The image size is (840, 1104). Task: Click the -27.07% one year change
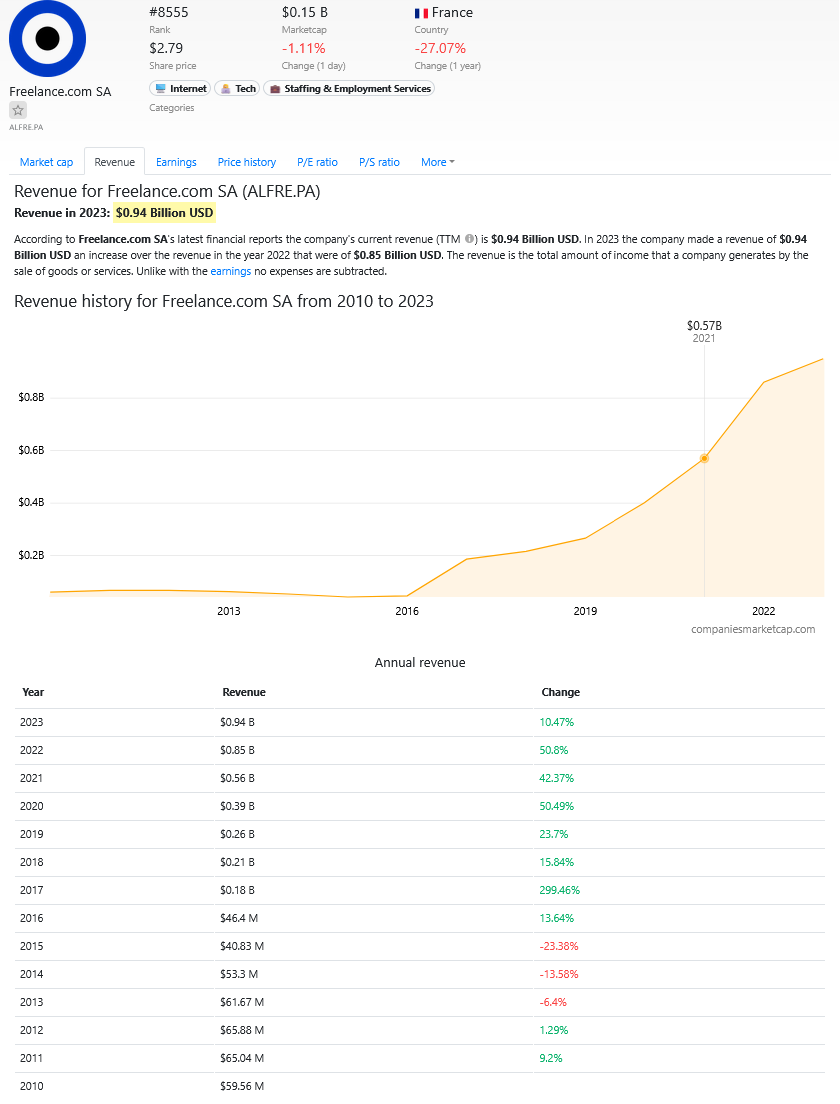pos(440,48)
